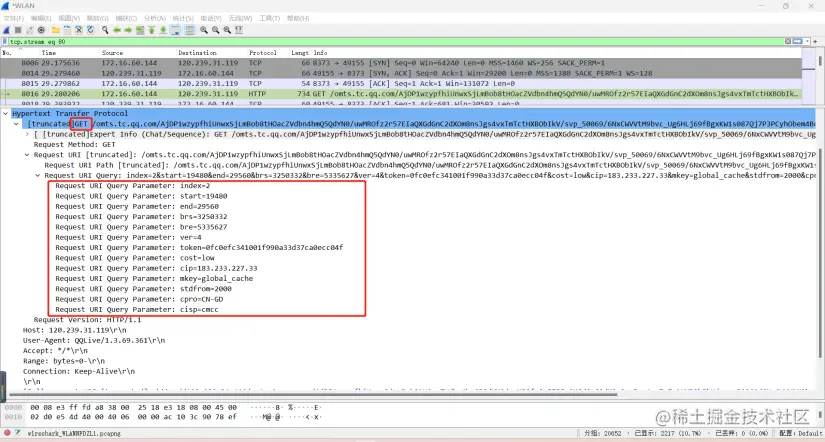825x442 pixels.
Task: Select packet 8014 SYN, ACK row
Action: click(x=401, y=73)
